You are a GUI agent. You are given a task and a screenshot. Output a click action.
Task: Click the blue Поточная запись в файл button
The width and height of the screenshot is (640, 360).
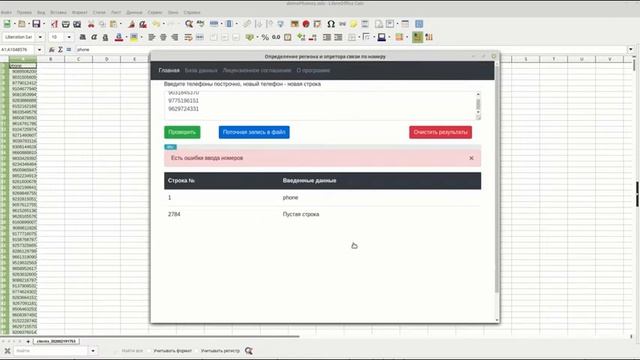(254, 132)
